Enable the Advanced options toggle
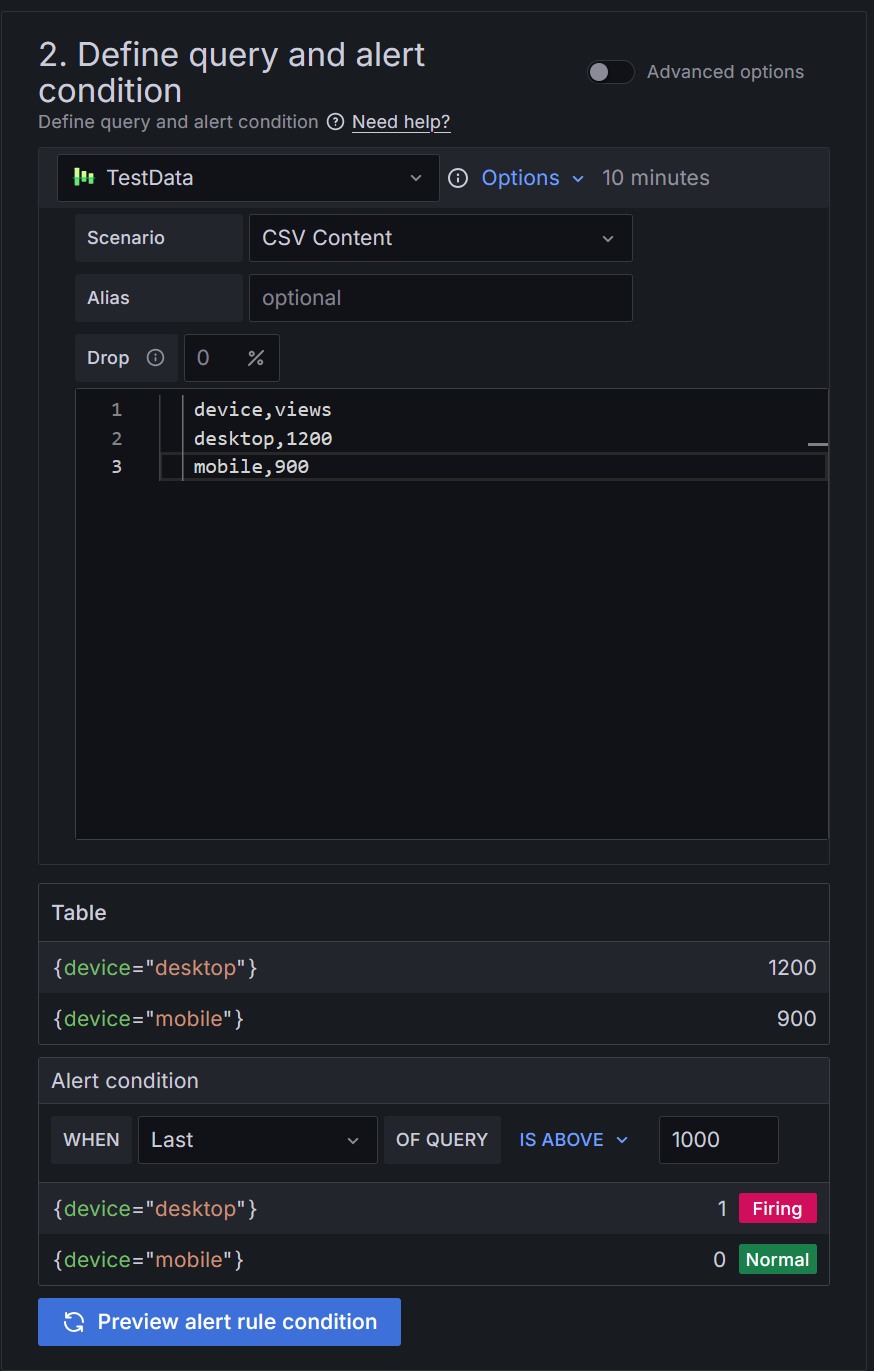The image size is (874, 1371). pyautogui.click(x=610, y=71)
